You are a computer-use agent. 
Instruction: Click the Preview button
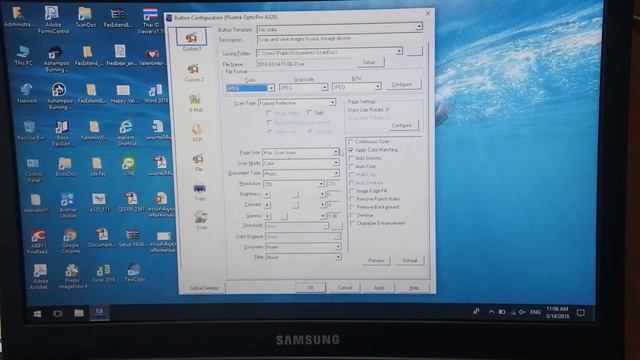coord(376,260)
